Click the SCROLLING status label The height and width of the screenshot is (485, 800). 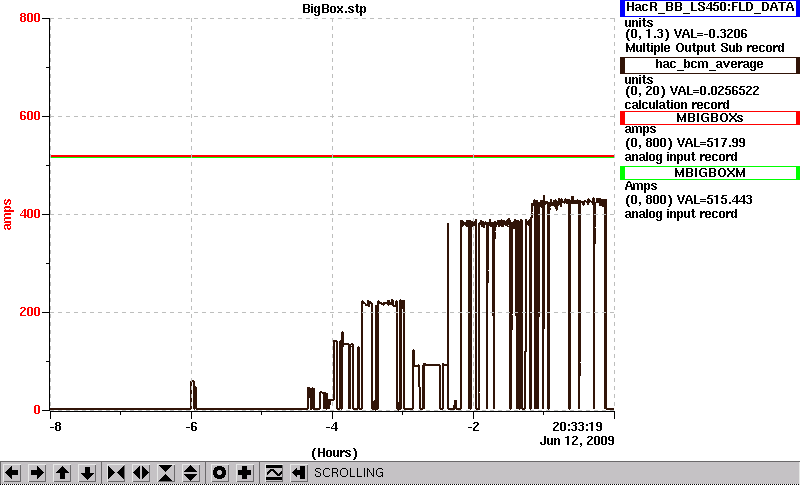(348, 473)
